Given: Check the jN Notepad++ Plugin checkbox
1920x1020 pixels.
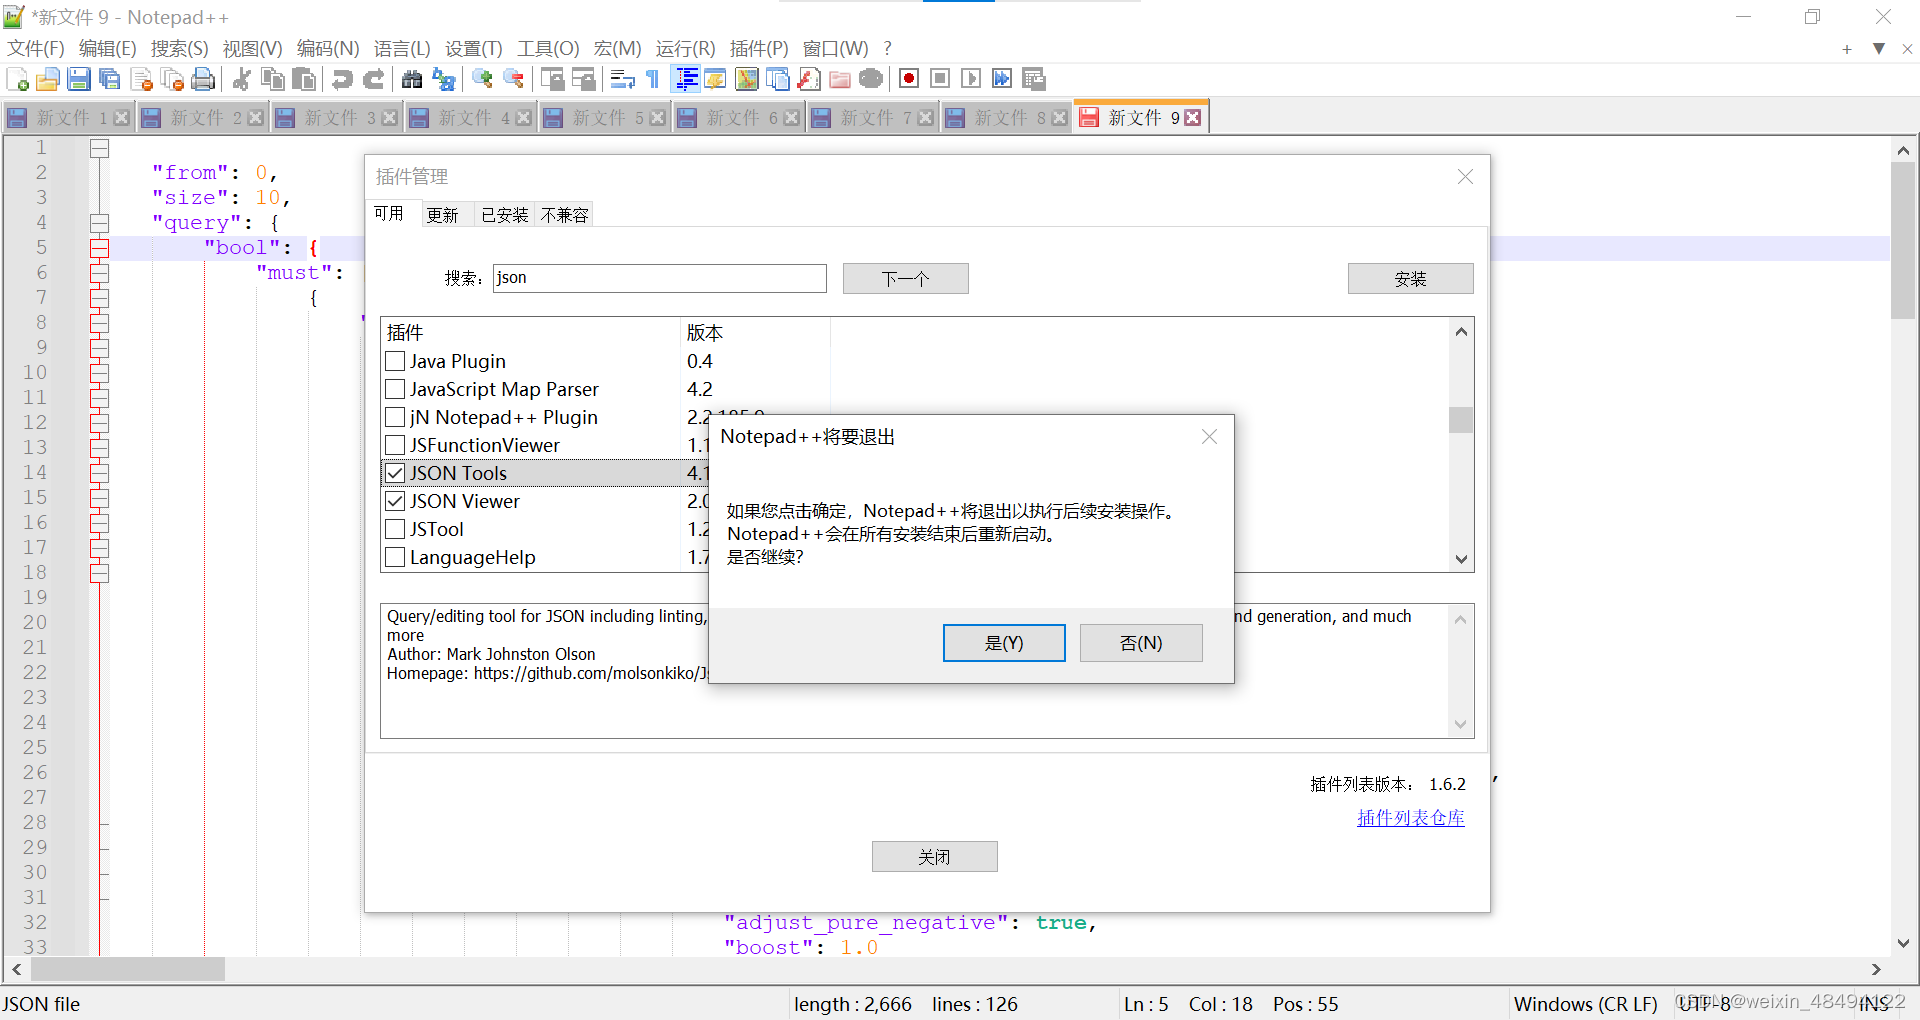Looking at the screenshot, I should click(x=395, y=417).
